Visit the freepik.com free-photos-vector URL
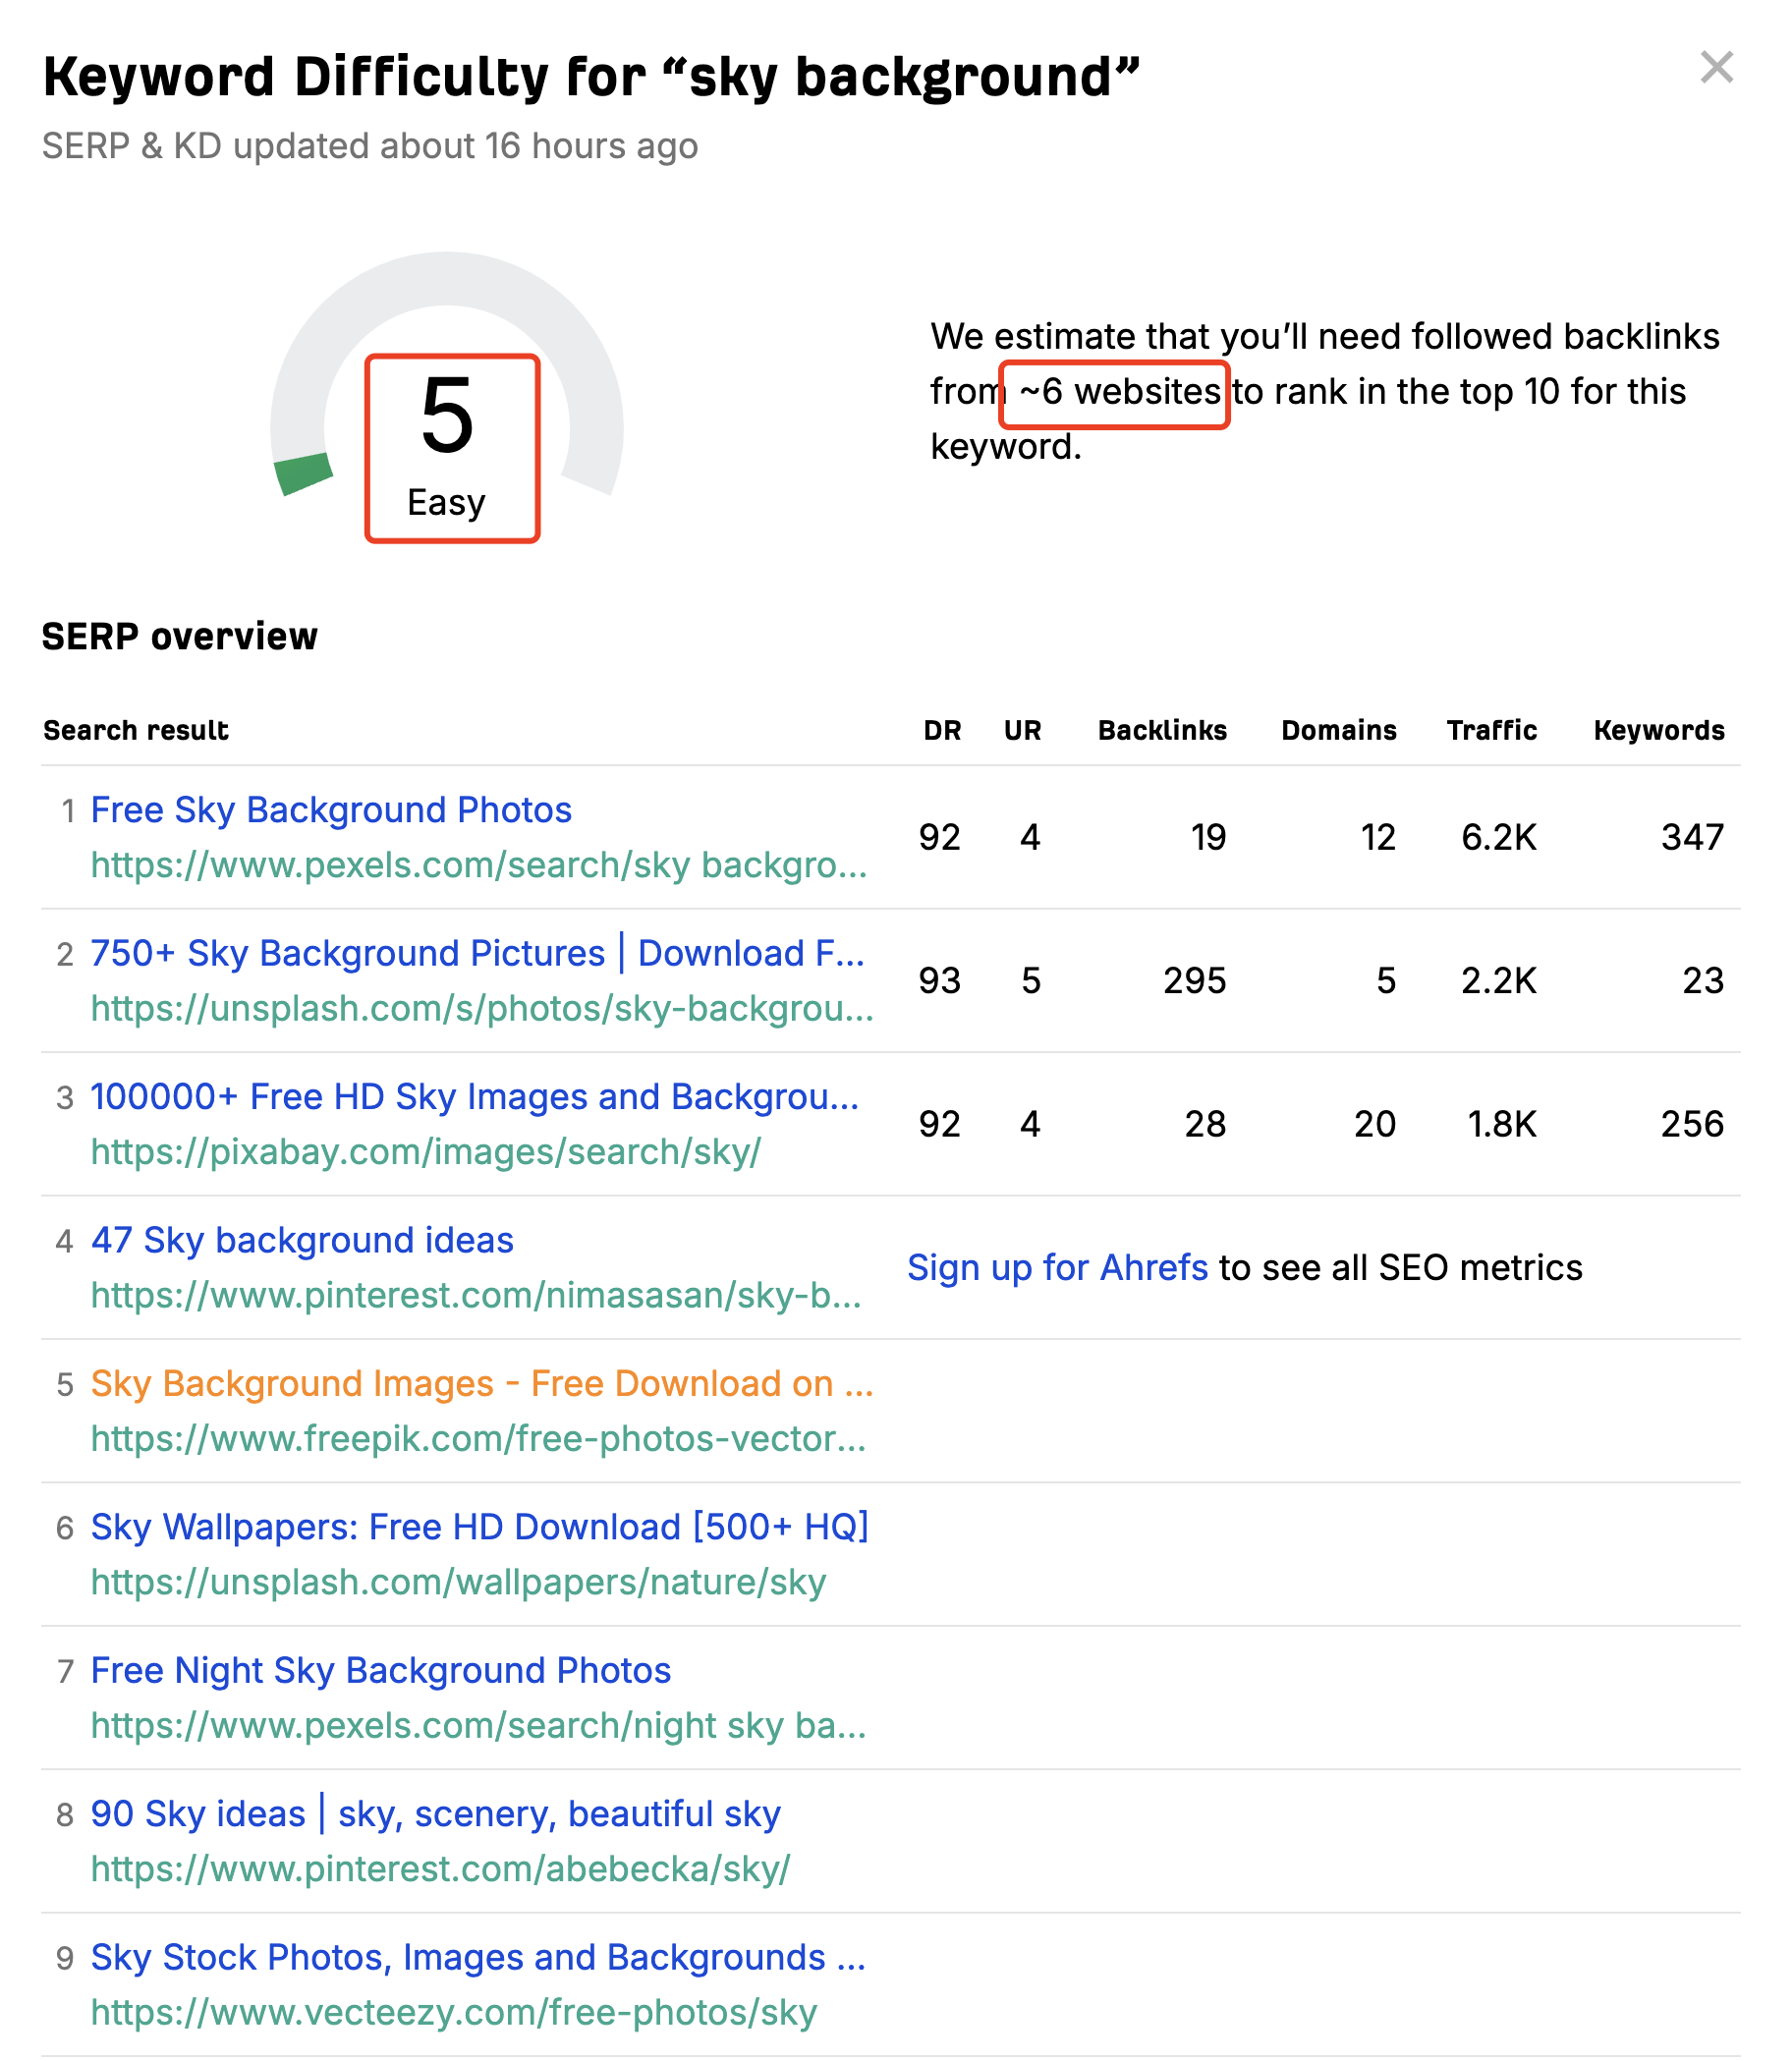1792x2061 pixels. point(479,1438)
